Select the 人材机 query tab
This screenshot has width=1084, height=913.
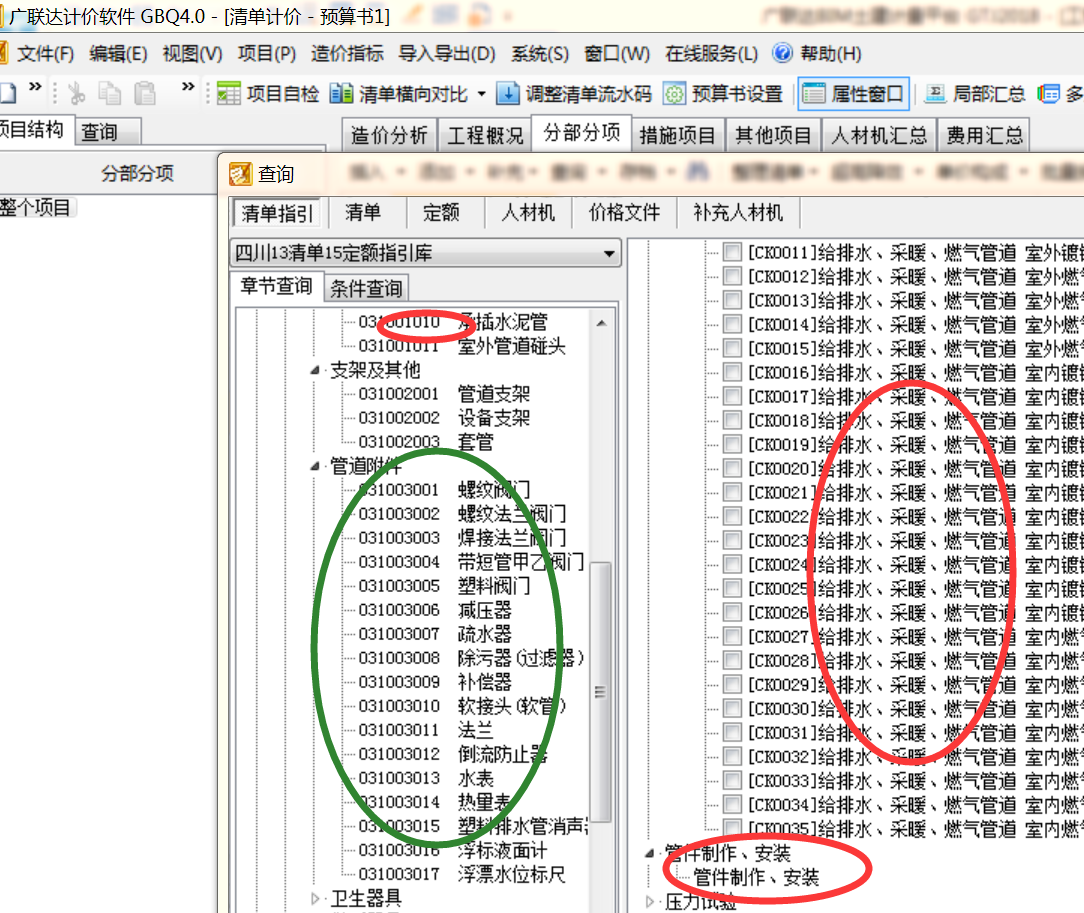[x=528, y=213]
